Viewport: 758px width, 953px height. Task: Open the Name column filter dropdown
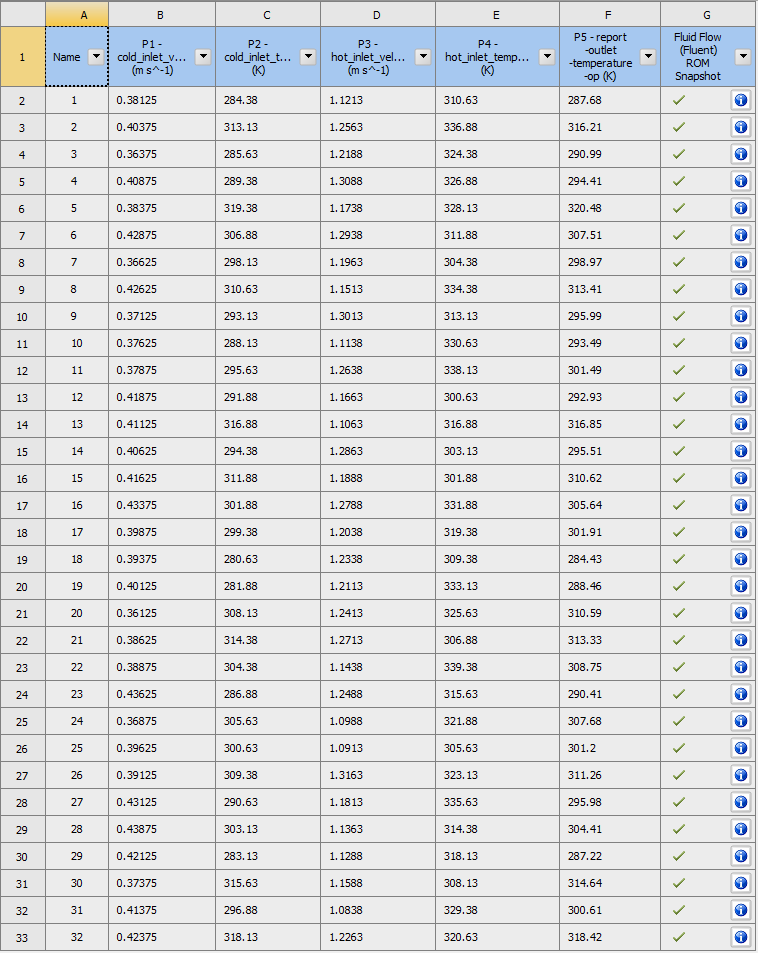[x=96, y=57]
